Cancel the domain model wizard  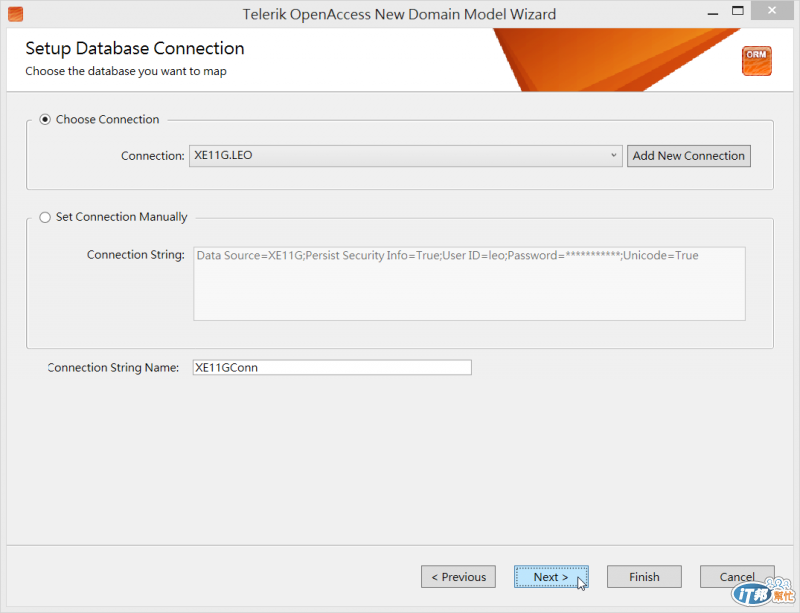click(x=737, y=577)
